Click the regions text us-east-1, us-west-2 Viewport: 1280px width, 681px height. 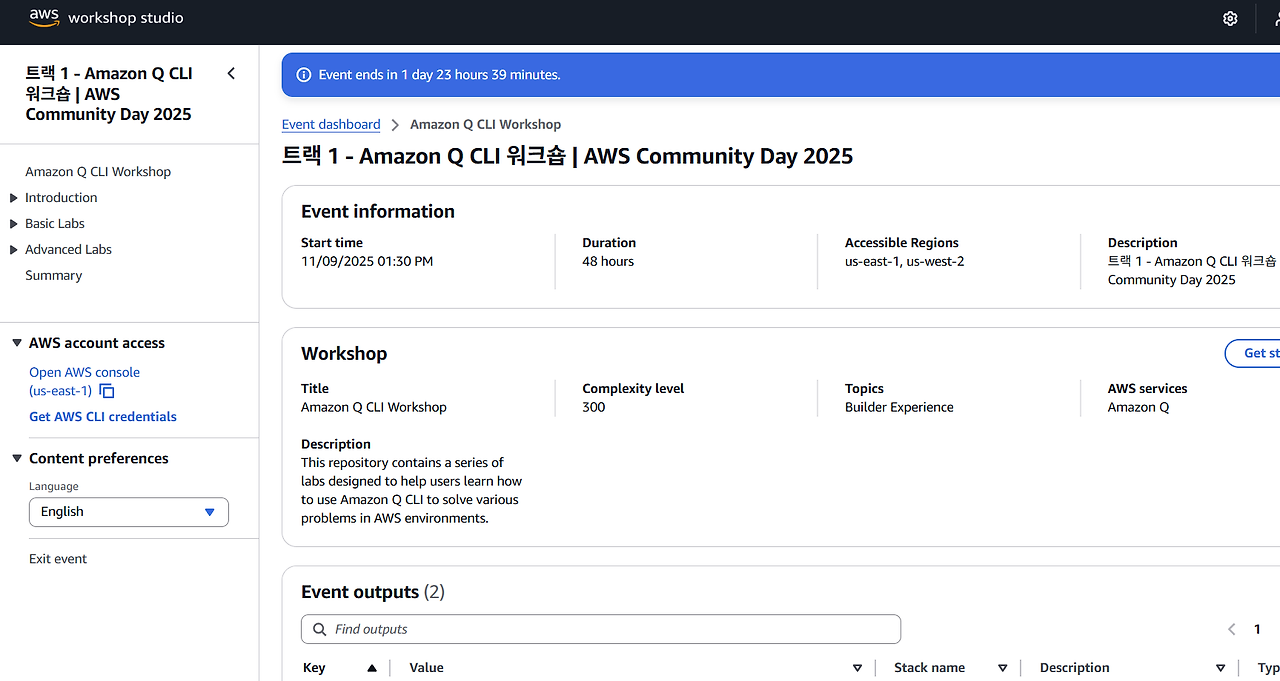point(905,262)
